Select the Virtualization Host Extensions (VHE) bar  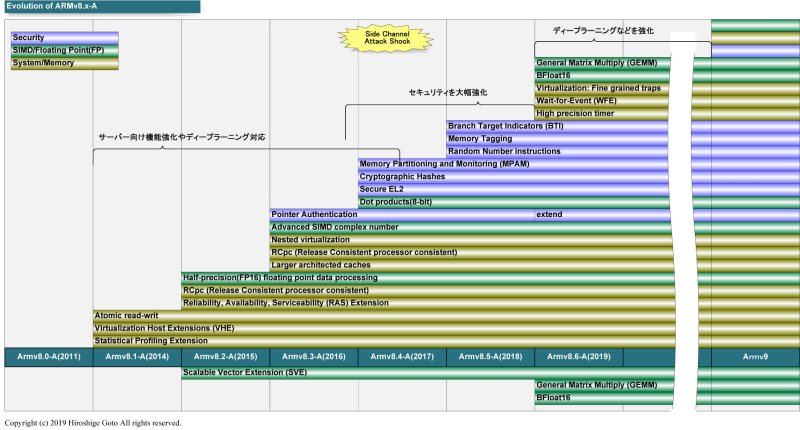click(x=384, y=328)
